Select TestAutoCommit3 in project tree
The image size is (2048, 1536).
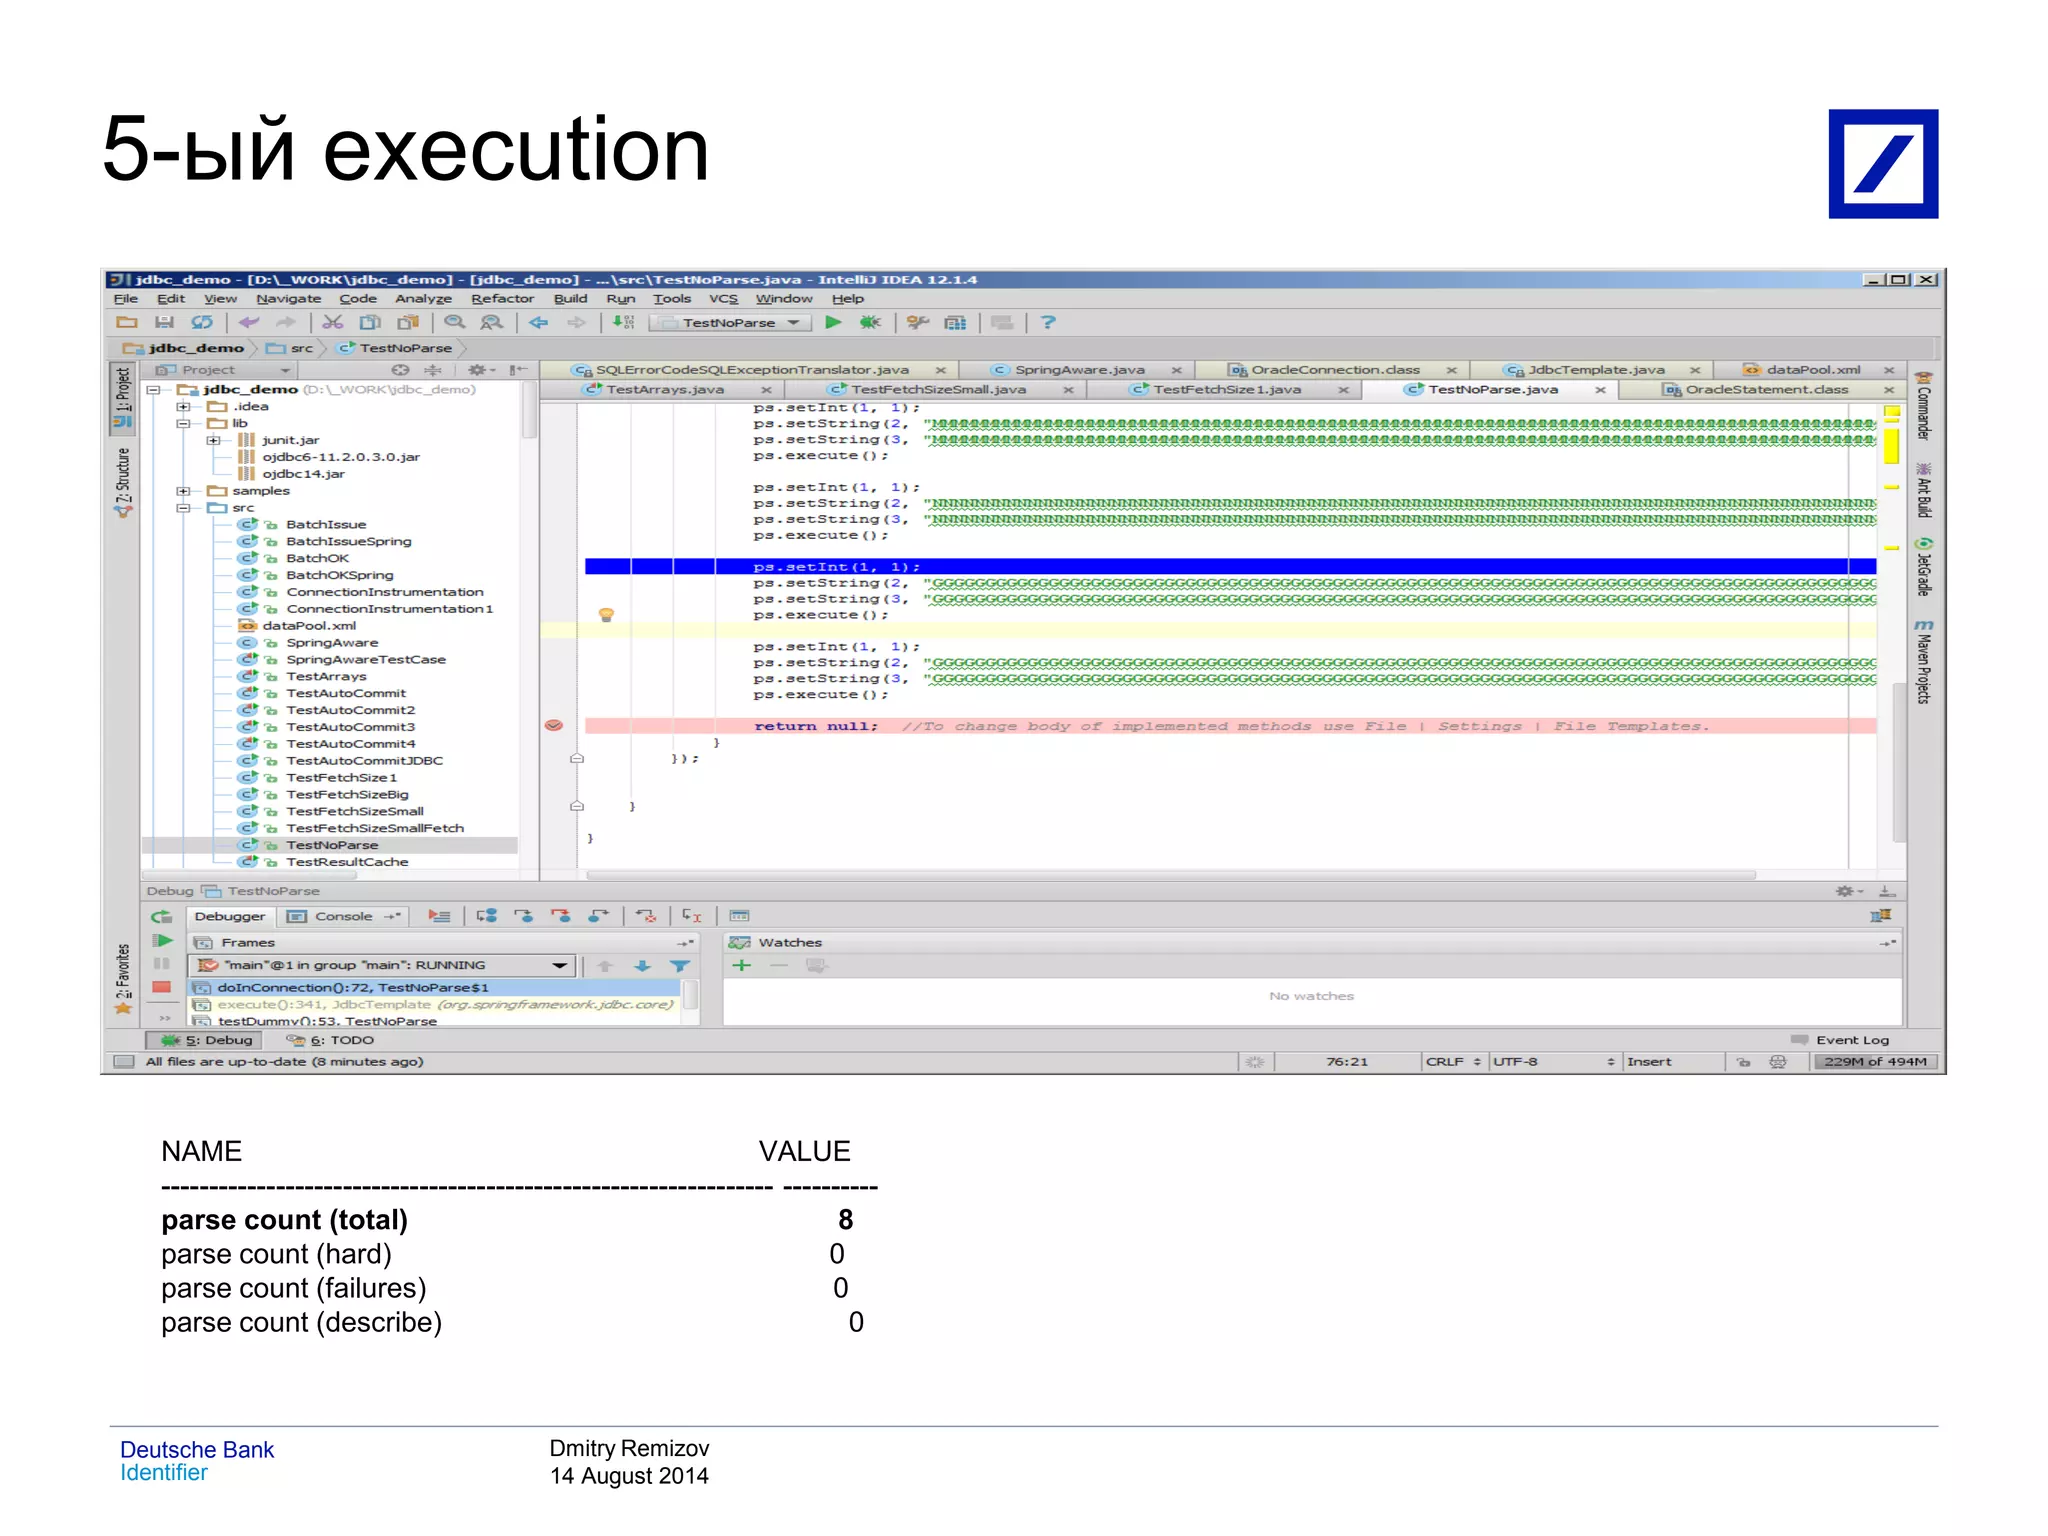point(350,727)
